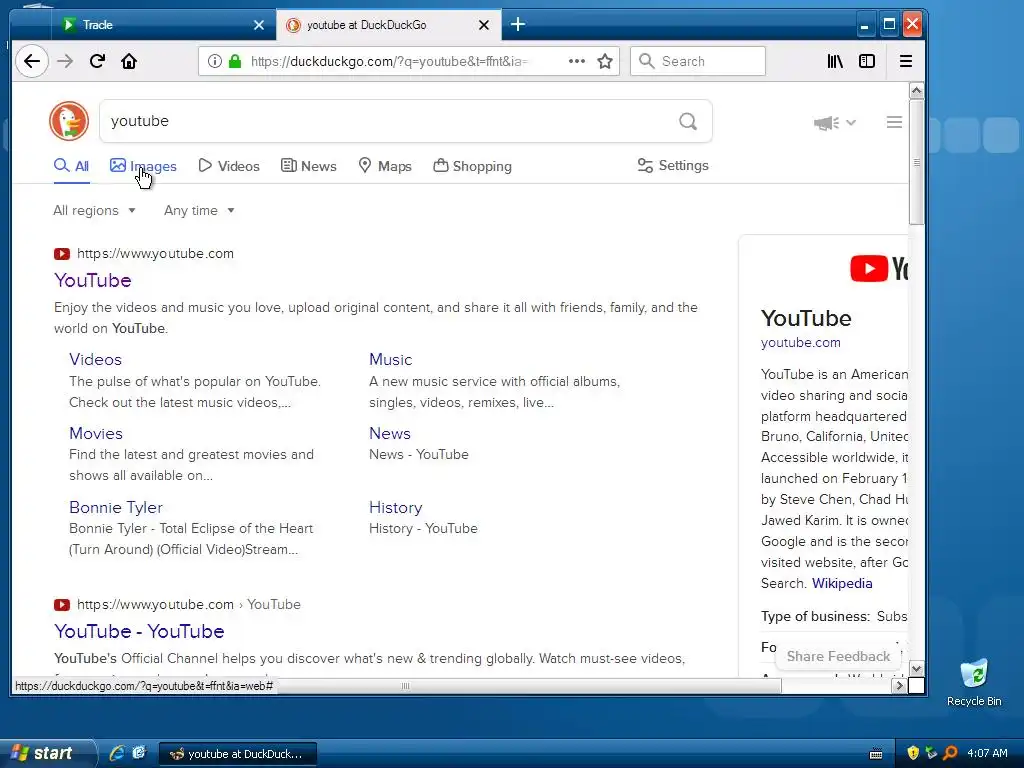Open the Movies sitelink

(x=96, y=433)
